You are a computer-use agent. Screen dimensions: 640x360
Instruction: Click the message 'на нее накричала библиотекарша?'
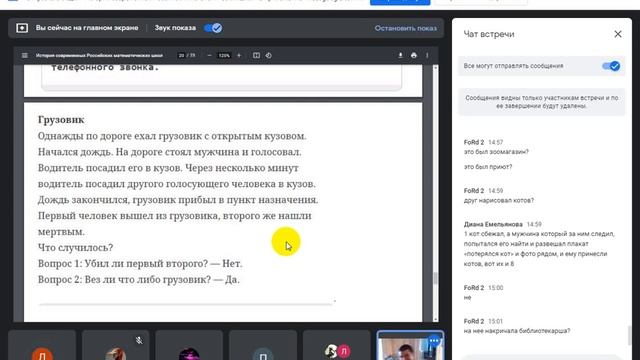(517, 331)
